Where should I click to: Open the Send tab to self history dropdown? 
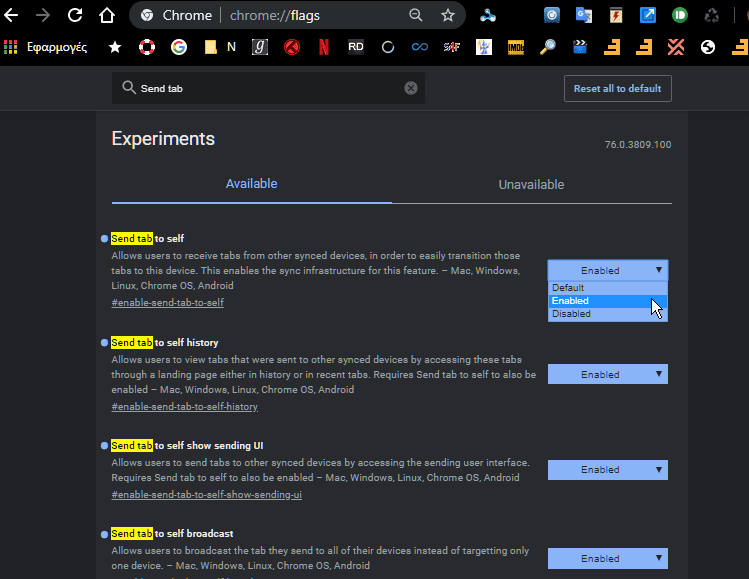[x=608, y=374]
